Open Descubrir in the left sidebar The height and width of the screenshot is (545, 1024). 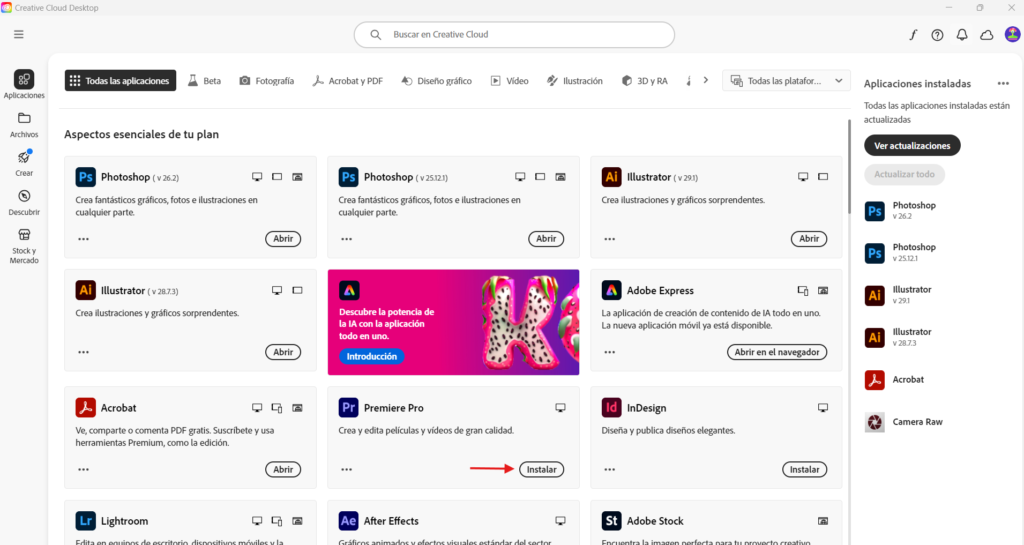(x=24, y=202)
